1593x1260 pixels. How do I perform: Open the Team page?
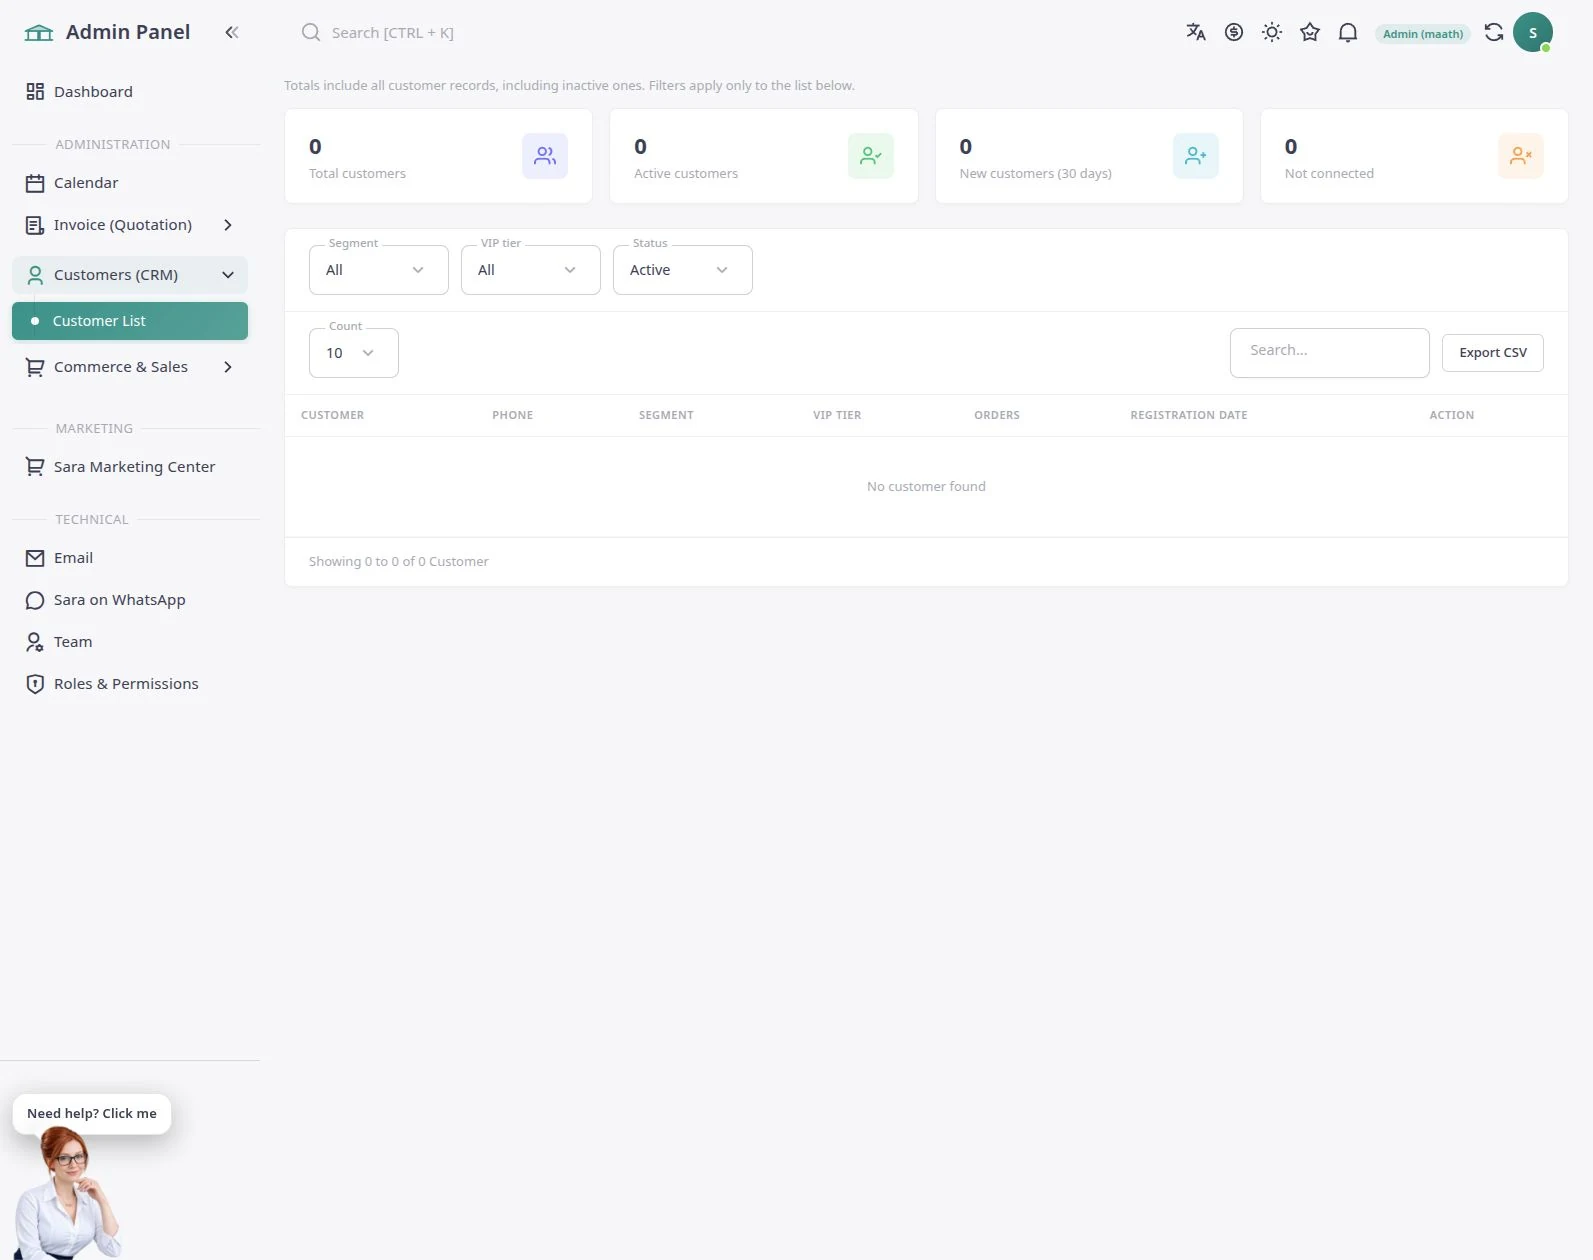coord(130,642)
